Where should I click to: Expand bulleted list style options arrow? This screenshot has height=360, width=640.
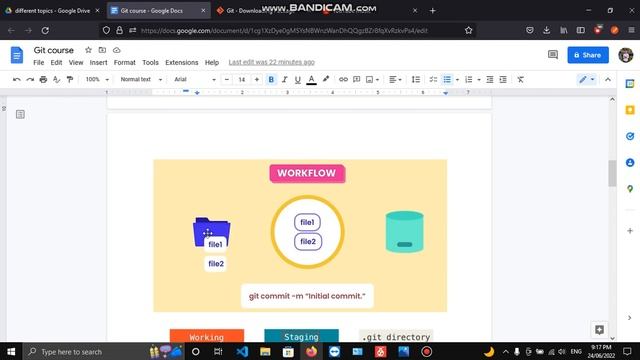[x=457, y=80]
